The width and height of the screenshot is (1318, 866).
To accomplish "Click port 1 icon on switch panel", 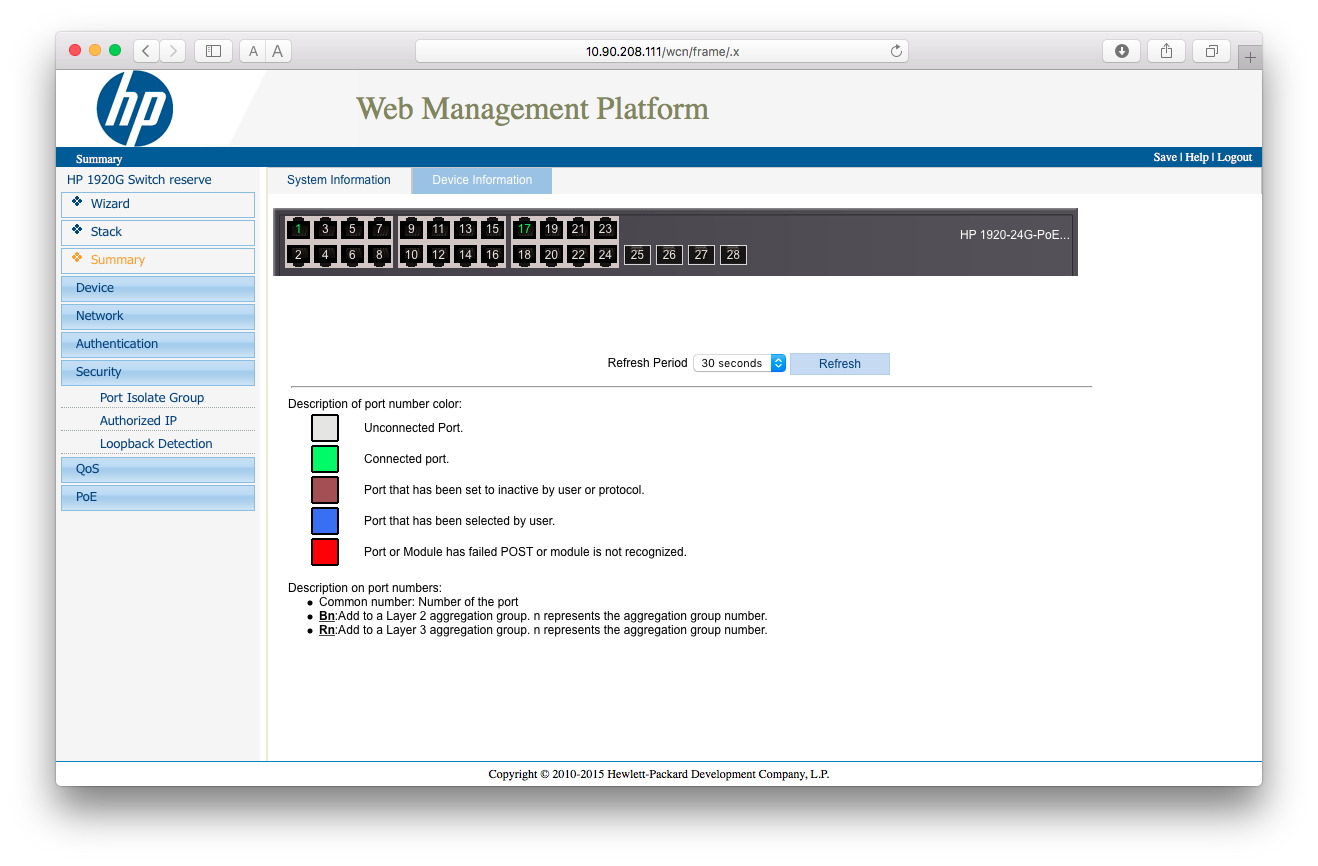I will 298,229.
